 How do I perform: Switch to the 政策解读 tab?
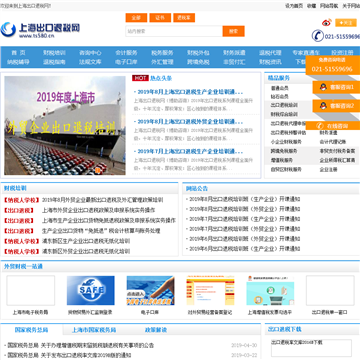[156, 330]
